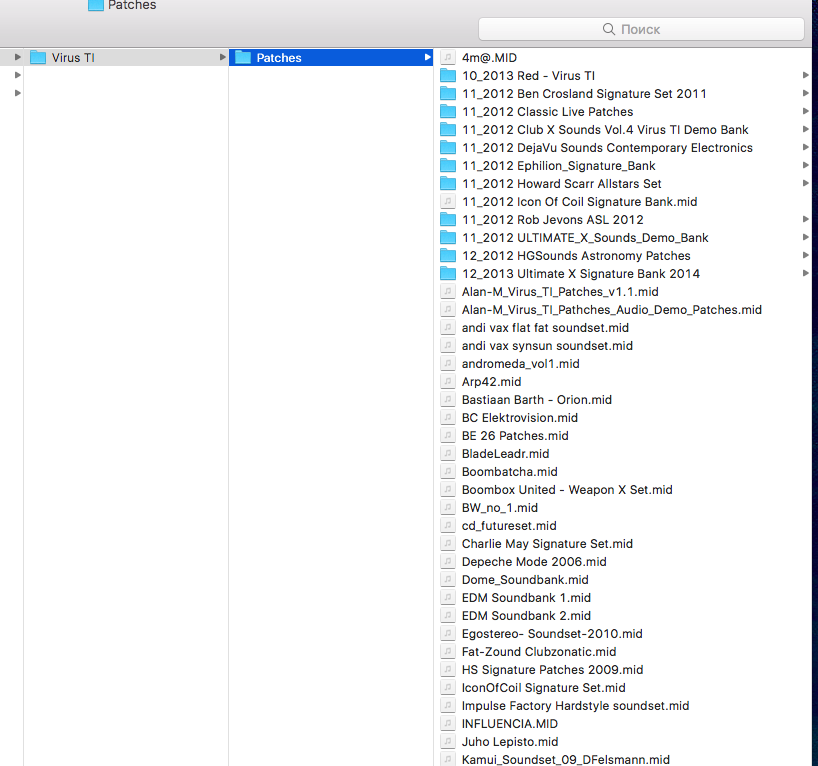Select BladeLeadr.mid file name
Viewport: 818px width, 766px height.
point(505,453)
